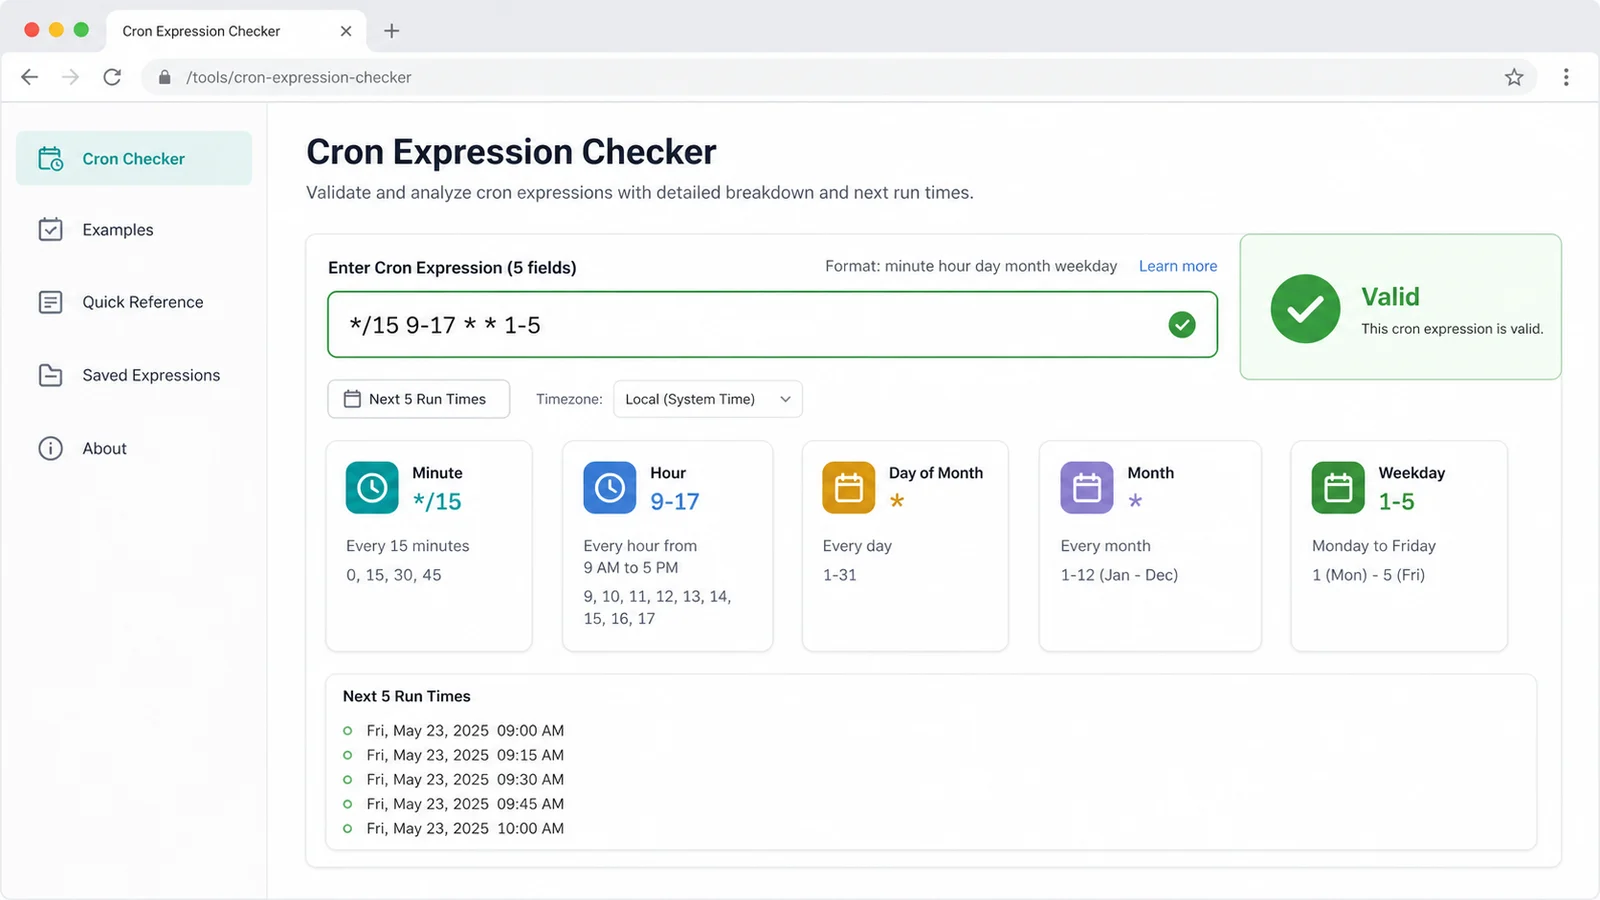This screenshot has height=900, width=1600.
Task: Click the "Every 15 minutes" description
Action: tap(407, 546)
